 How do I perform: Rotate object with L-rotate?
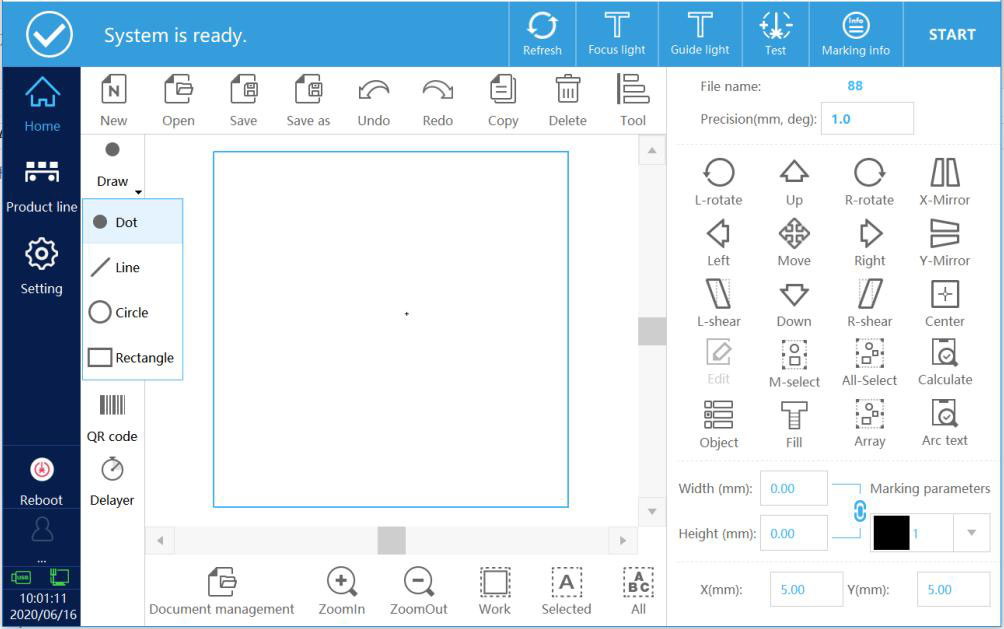tap(718, 182)
